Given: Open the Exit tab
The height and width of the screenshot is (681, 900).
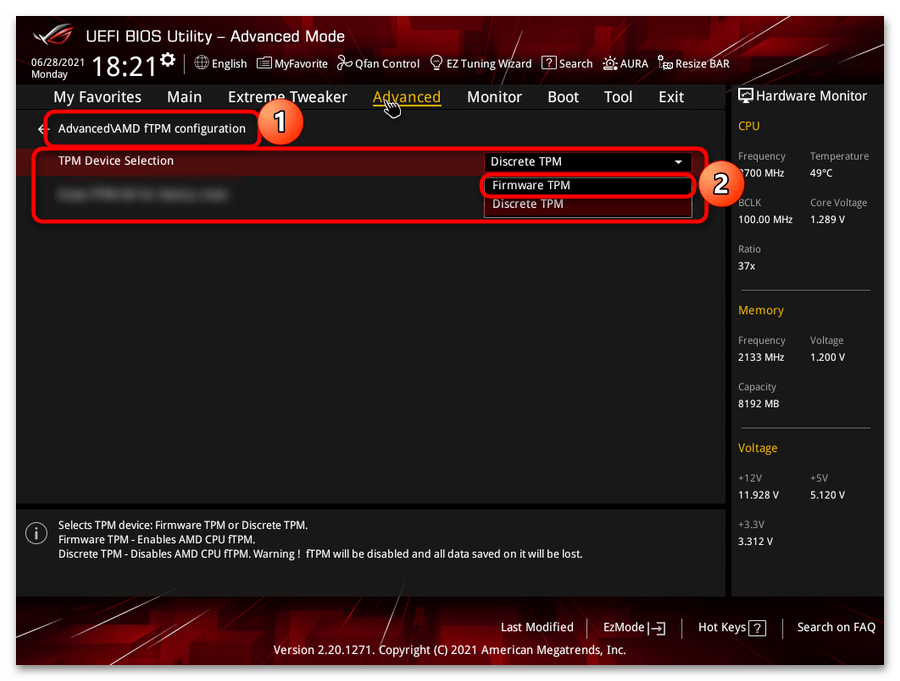Looking at the screenshot, I should (x=671, y=97).
